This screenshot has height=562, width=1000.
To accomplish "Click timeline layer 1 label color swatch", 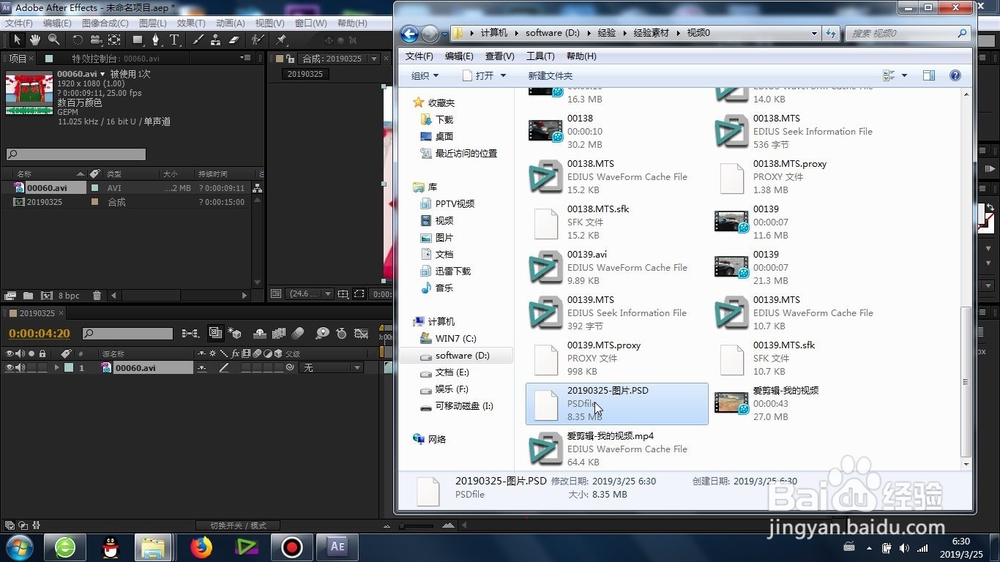I will click(x=68, y=367).
